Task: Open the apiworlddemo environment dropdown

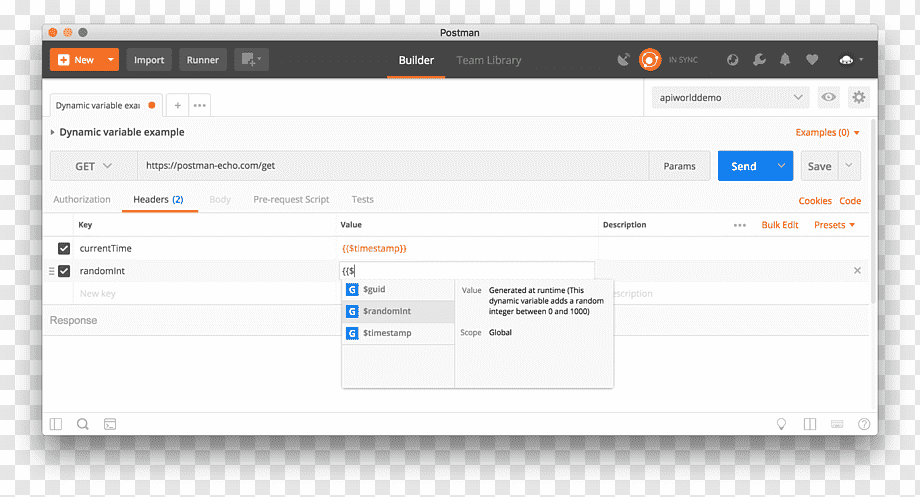Action: coord(730,97)
